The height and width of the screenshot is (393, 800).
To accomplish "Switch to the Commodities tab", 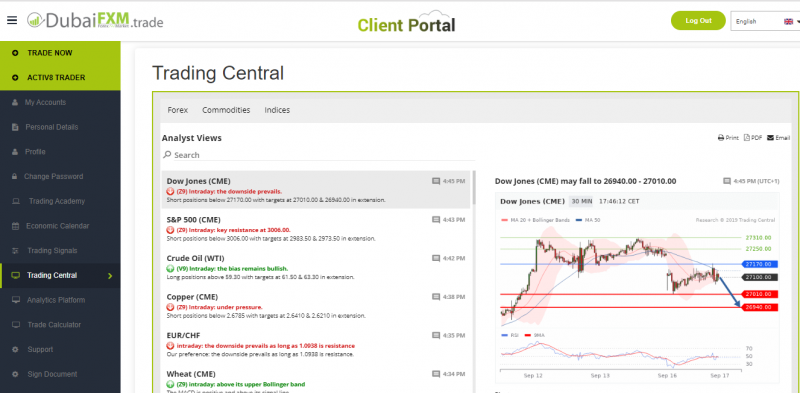I will coord(226,110).
